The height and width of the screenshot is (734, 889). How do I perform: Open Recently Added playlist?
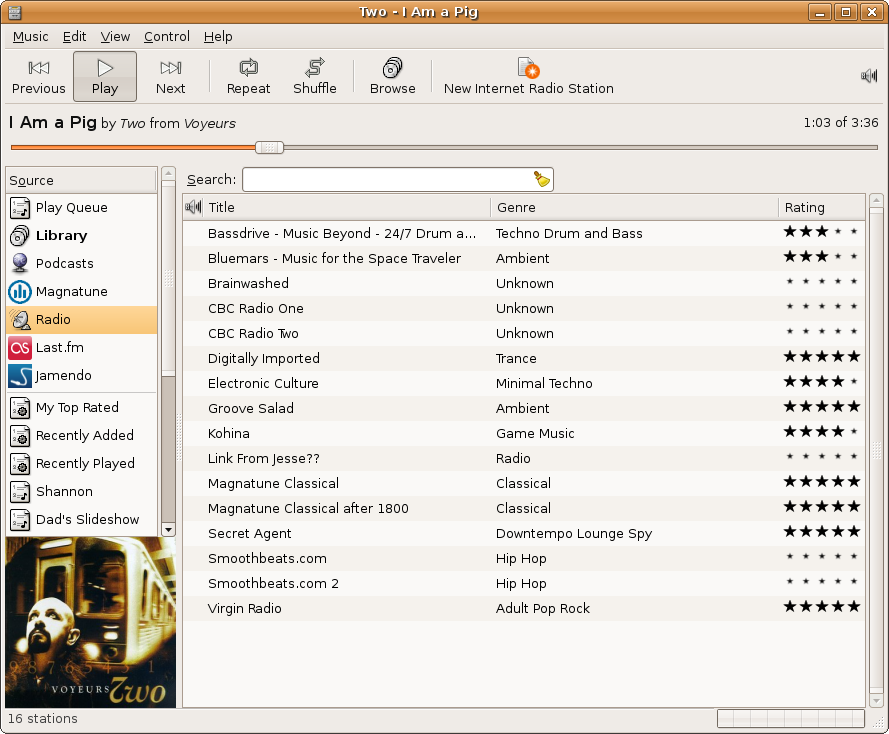click(82, 435)
